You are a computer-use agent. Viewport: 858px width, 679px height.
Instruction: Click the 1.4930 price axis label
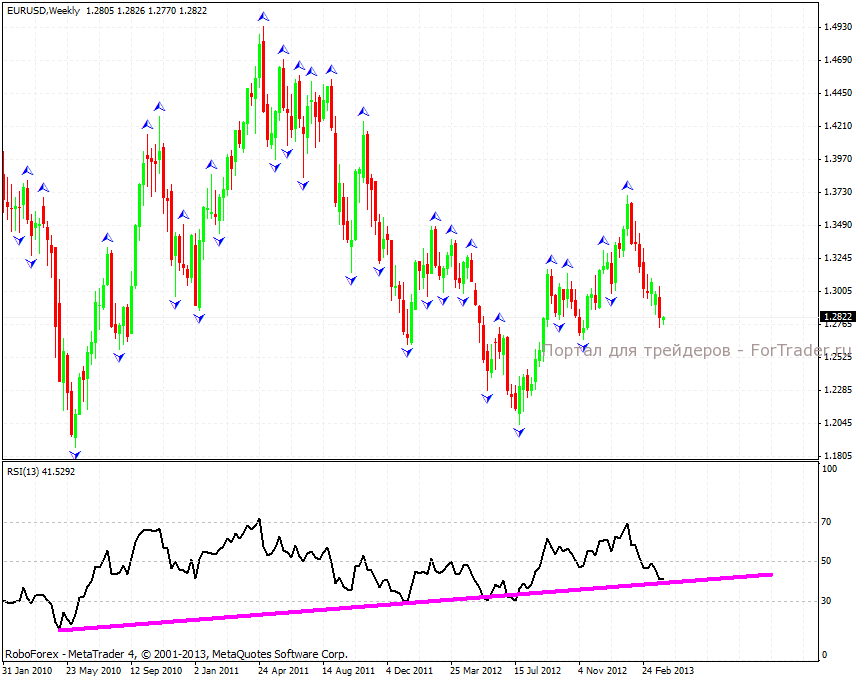(836, 27)
